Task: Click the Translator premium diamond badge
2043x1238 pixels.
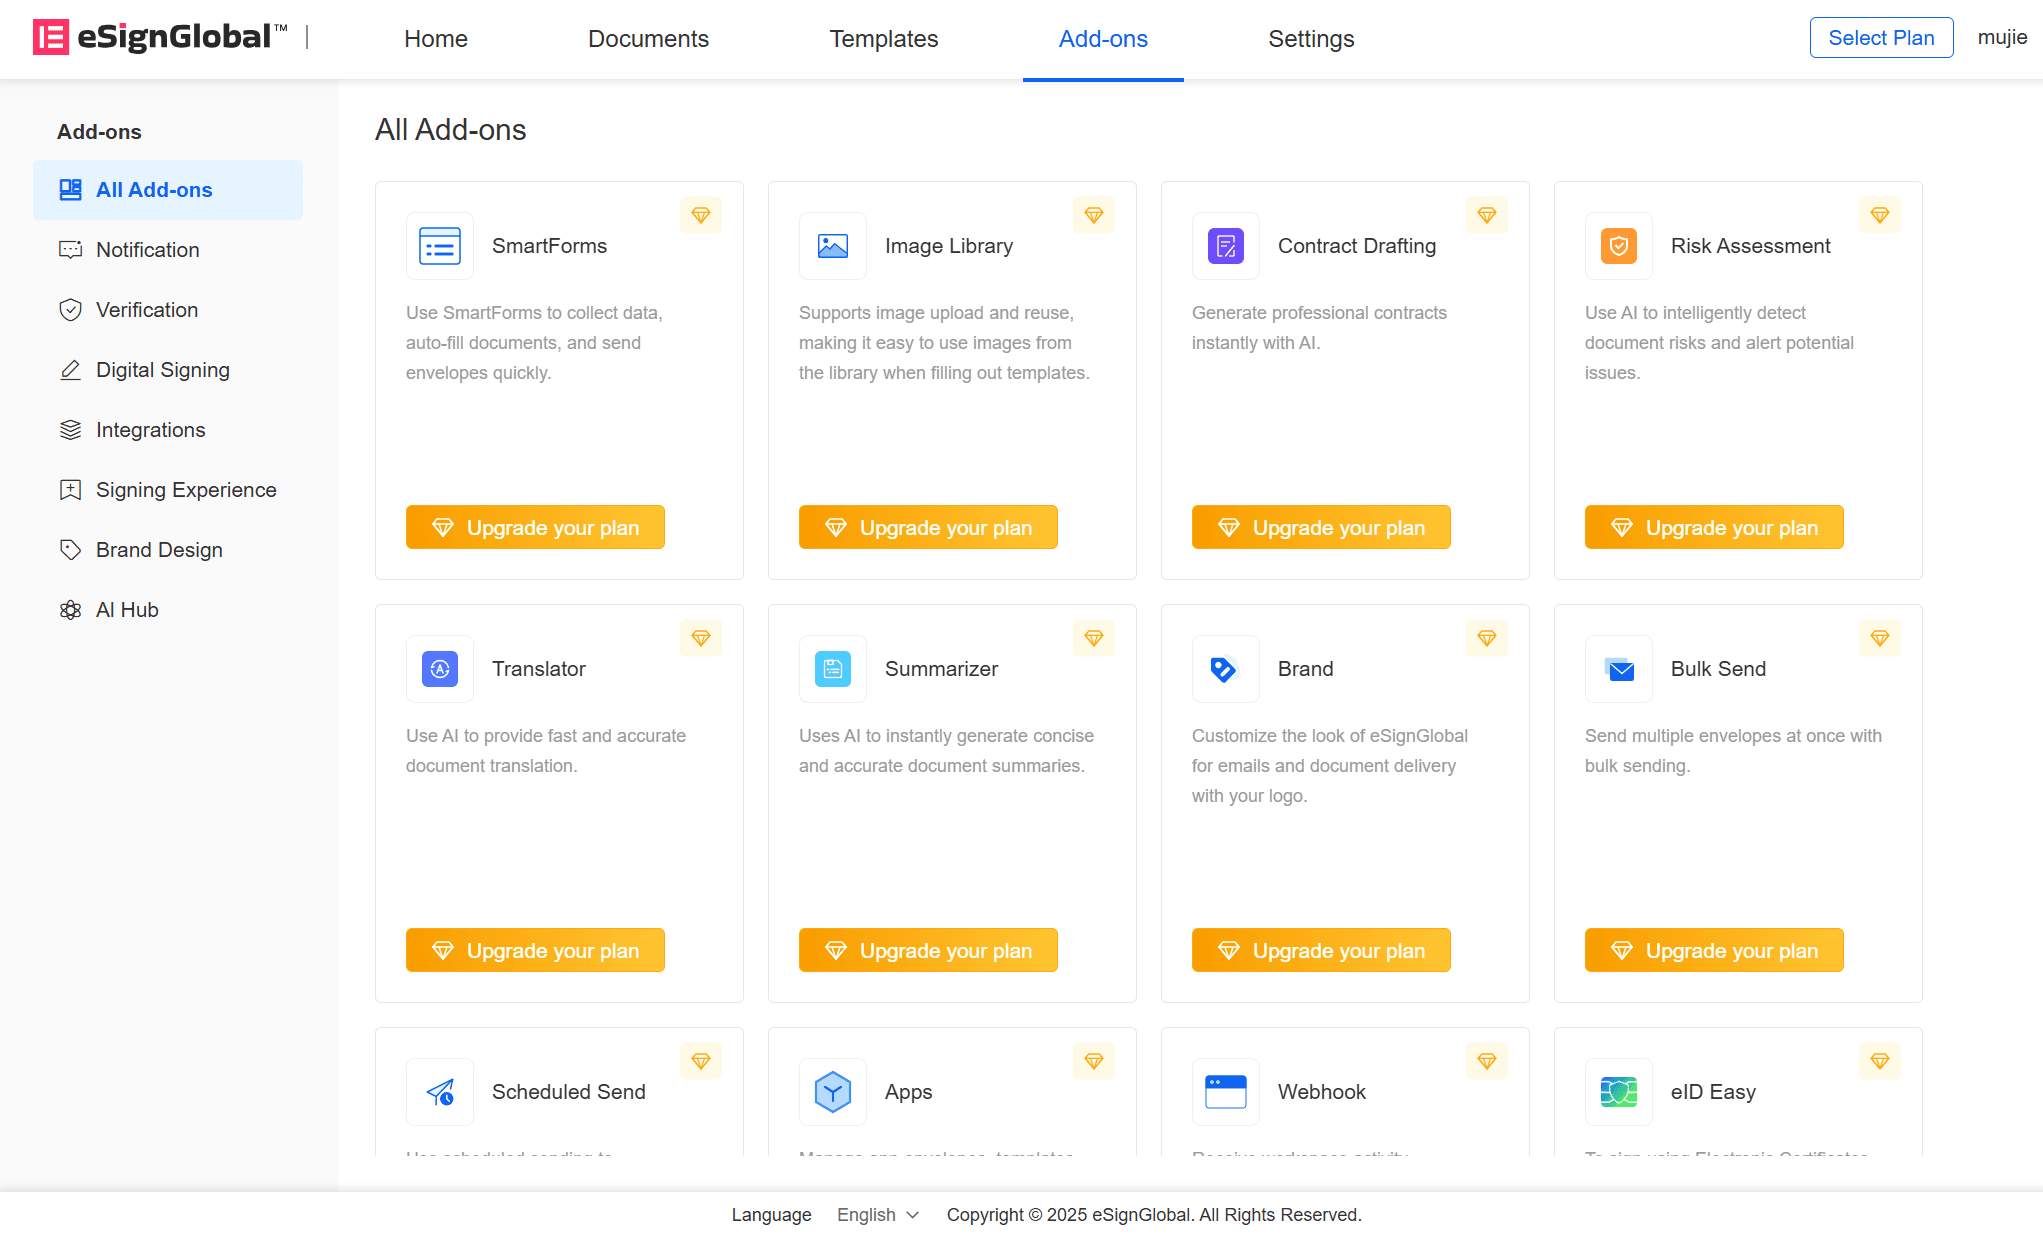Action: pyautogui.click(x=701, y=638)
